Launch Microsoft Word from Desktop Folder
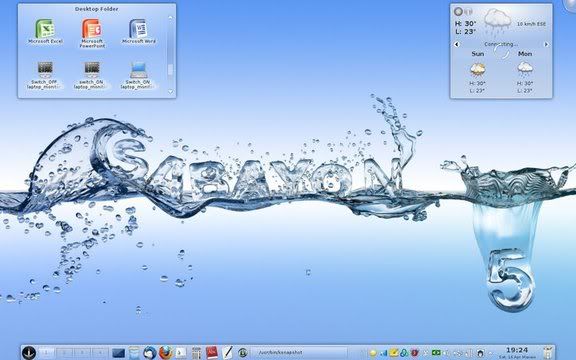 pos(138,32)
